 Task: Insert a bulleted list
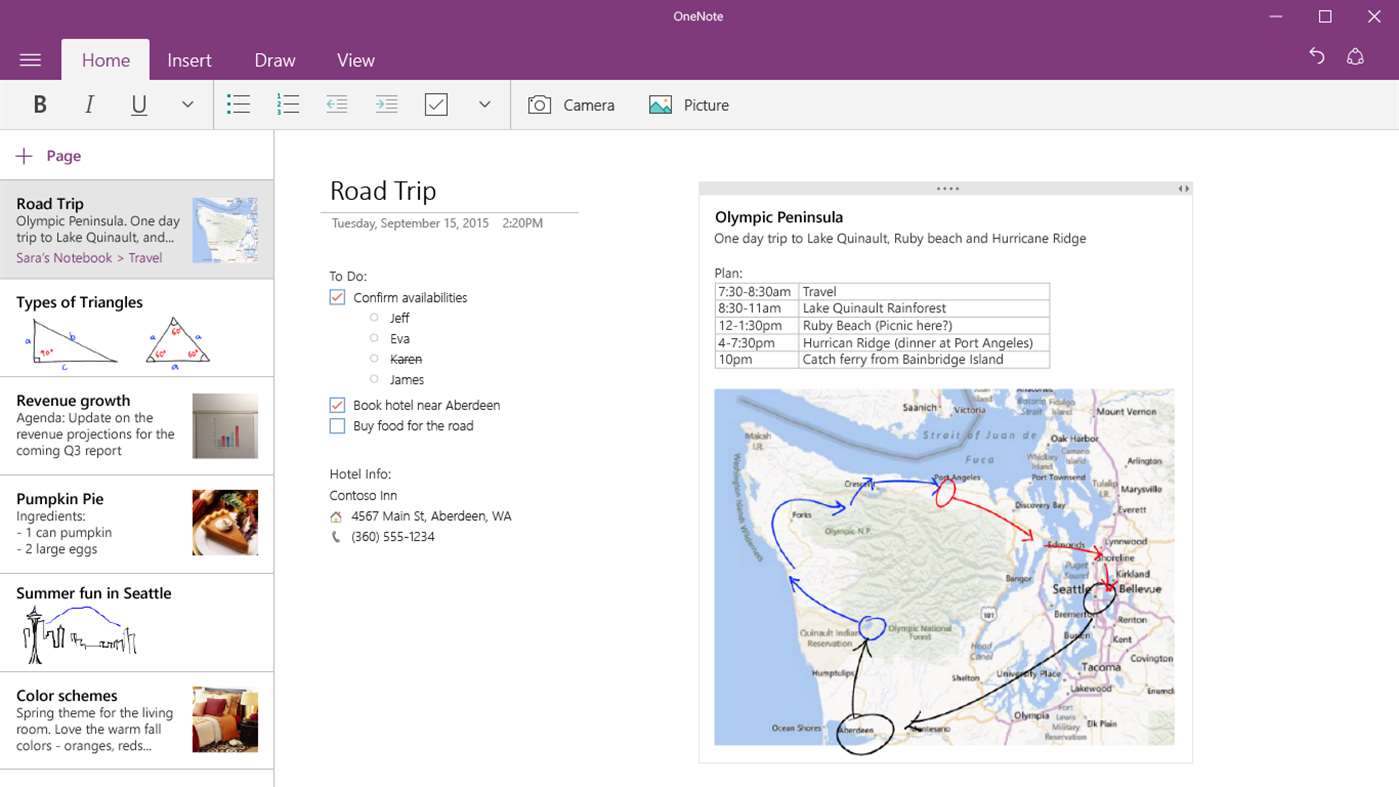tap(238, 105)
